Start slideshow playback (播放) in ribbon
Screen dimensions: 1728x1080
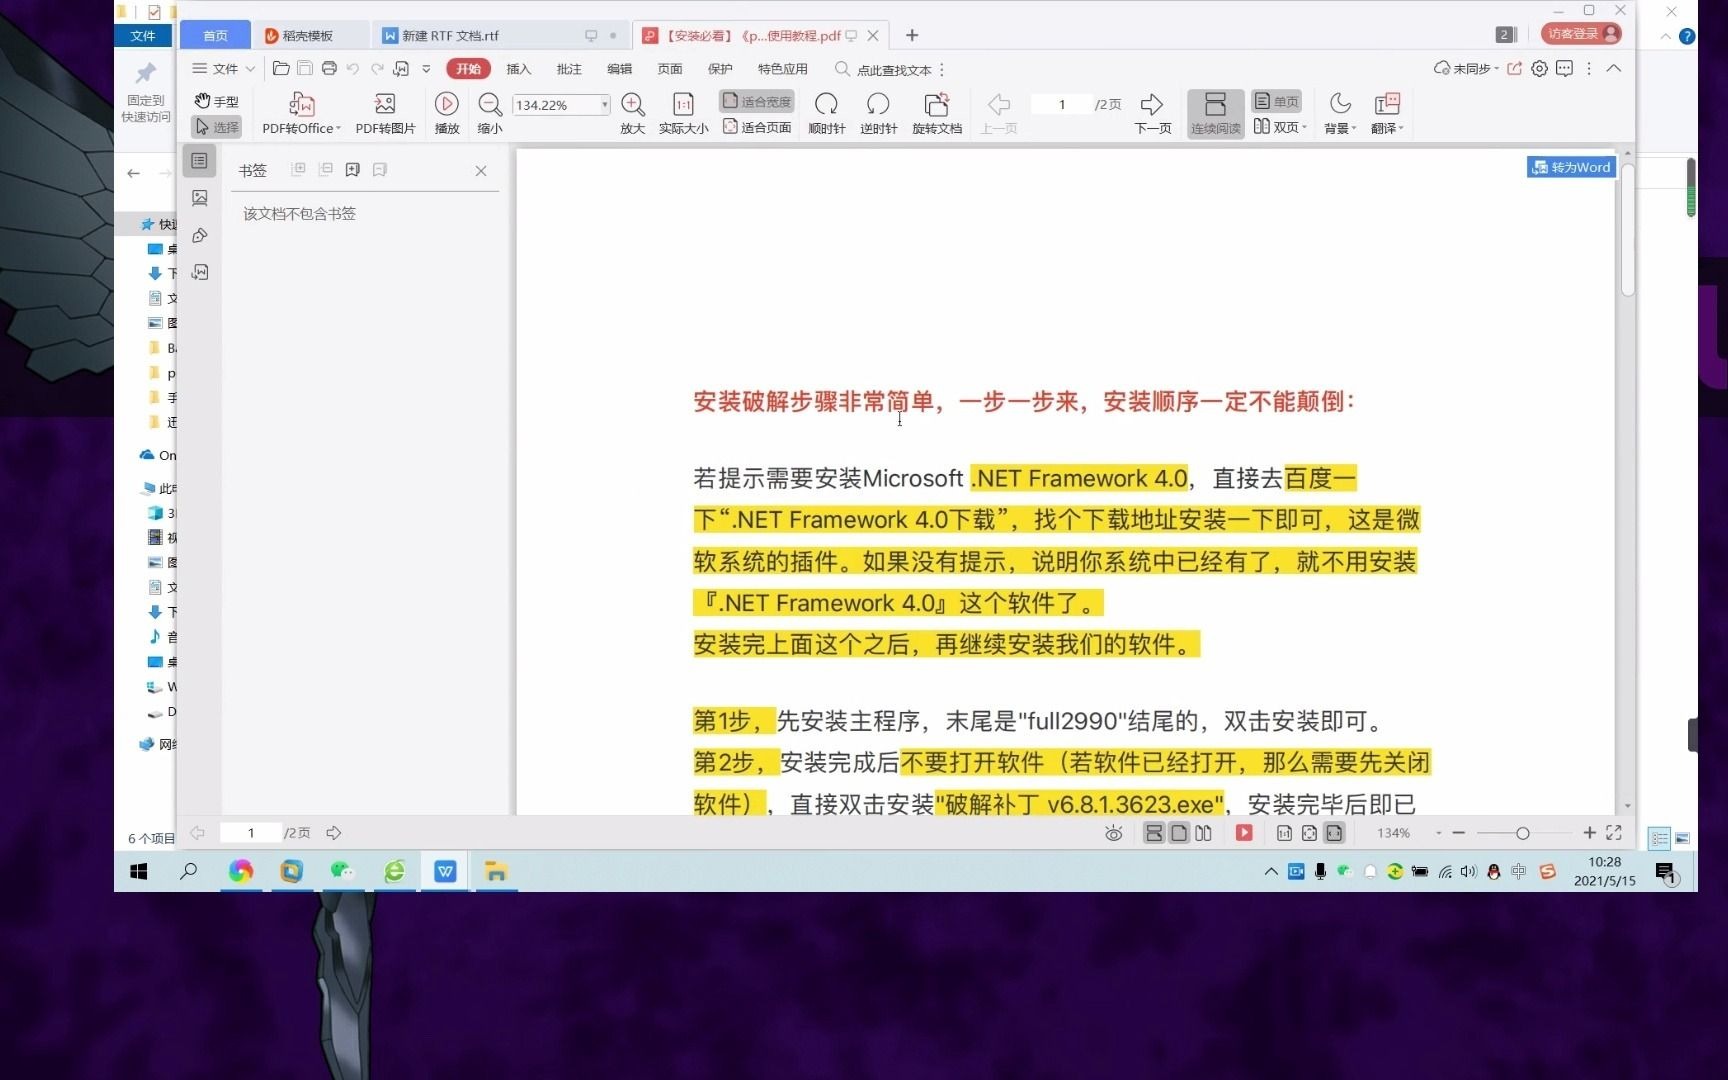[447, 113]
